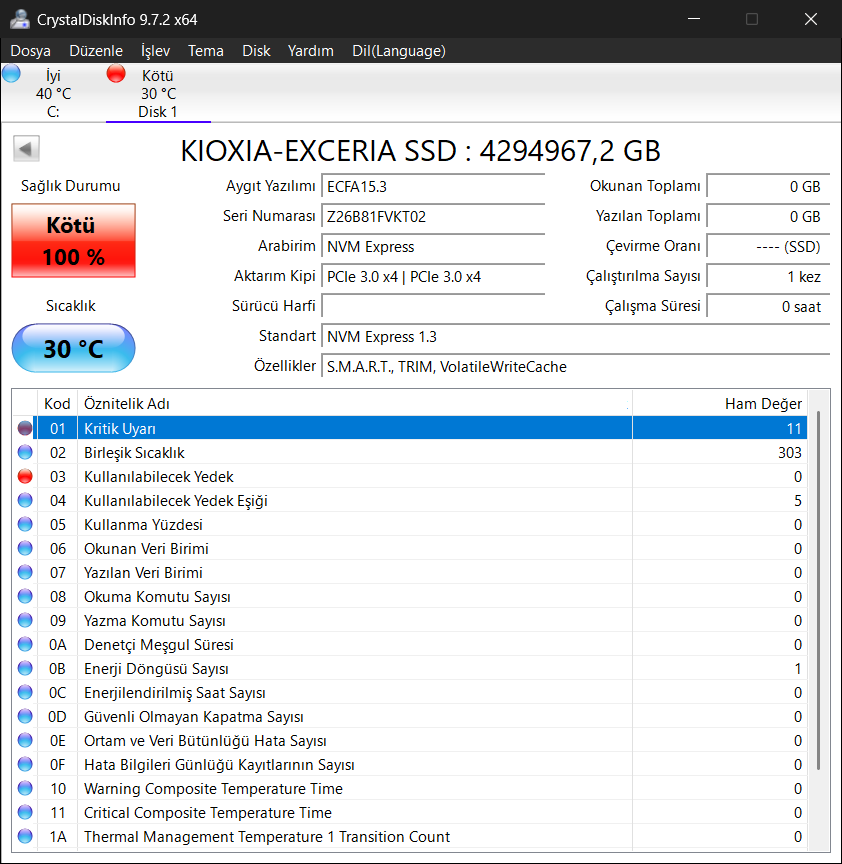Screen dimensions: 842x864
Task: Click the Arabirim field NVM Express
Action: pyautogui.click(x=433, y=246)
